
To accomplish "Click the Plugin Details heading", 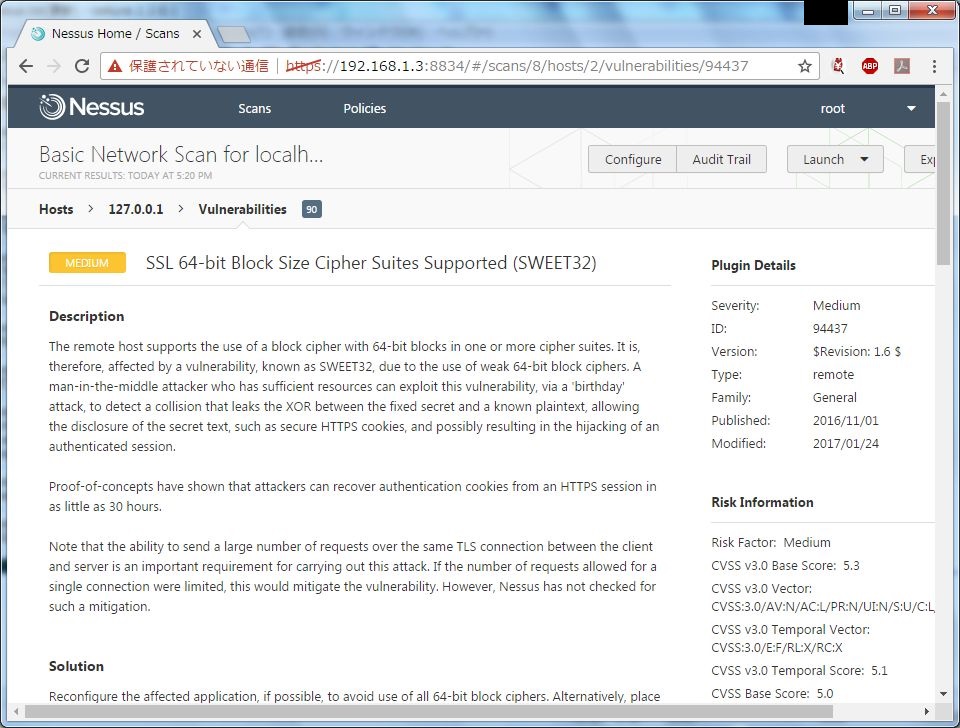I will tap(754, 266).
